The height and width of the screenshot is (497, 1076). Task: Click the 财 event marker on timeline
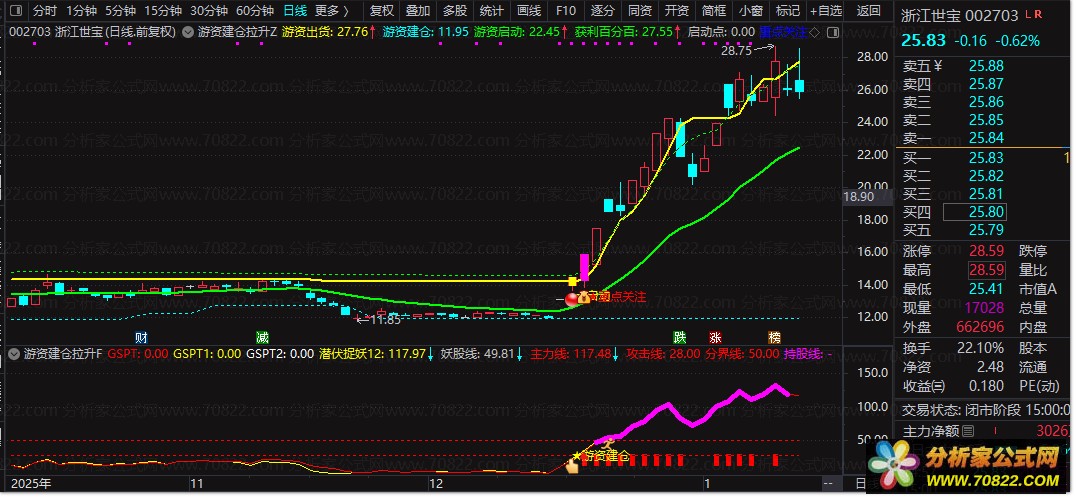pyautogui.click(x=141, y=337)
